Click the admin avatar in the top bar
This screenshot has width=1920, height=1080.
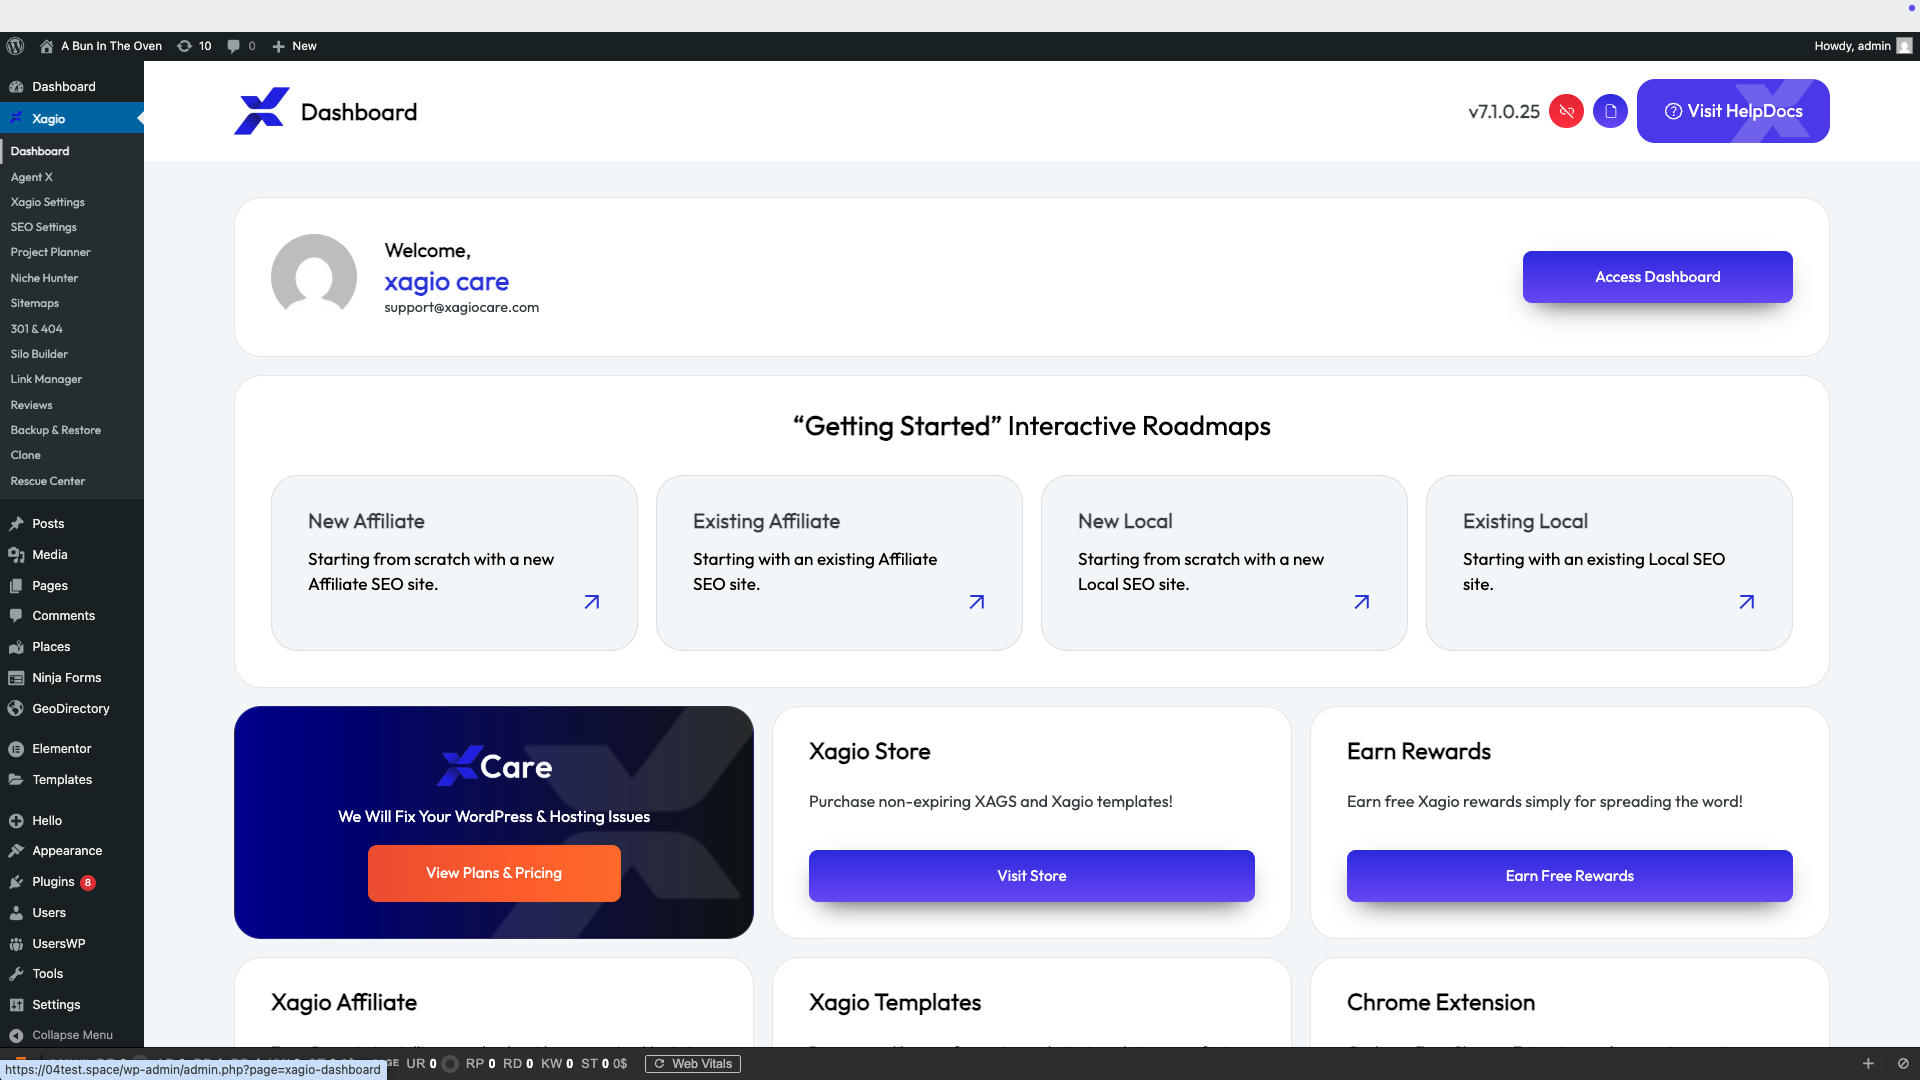click(1904, 46)
